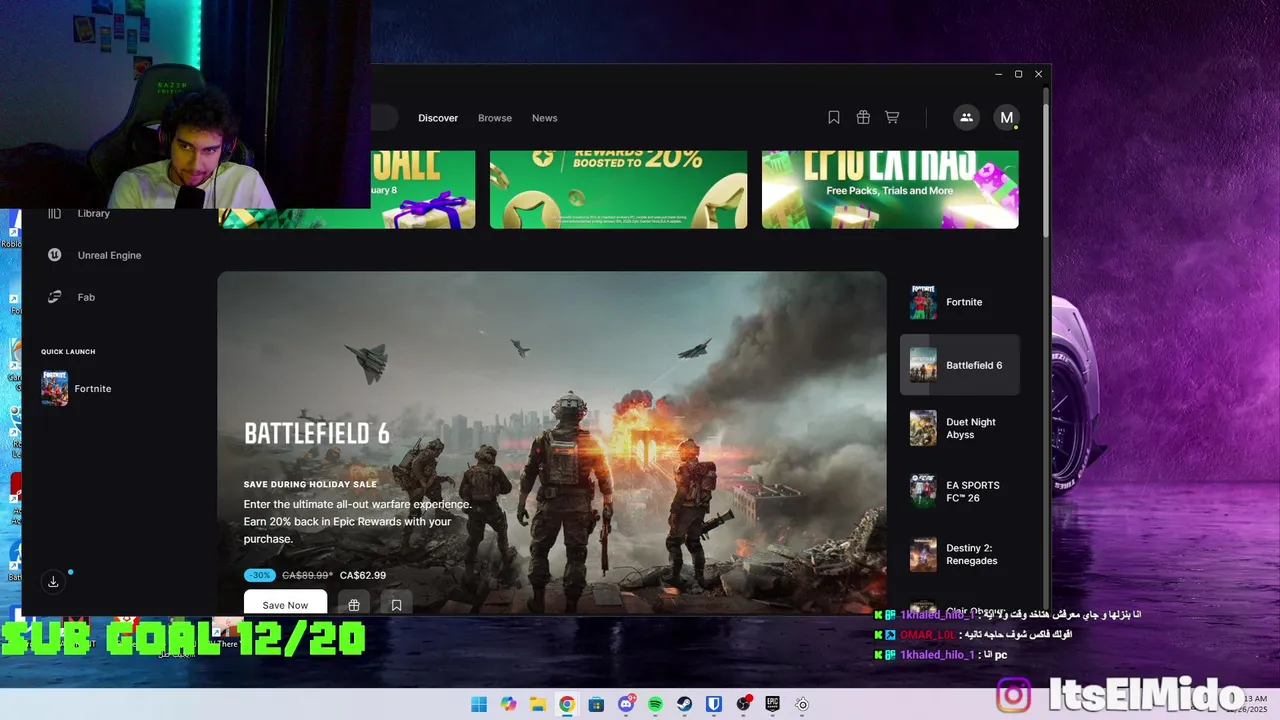Open the Battlefield 6 hero image
Screen dimensions: 1280x720
tap(552, 442)
